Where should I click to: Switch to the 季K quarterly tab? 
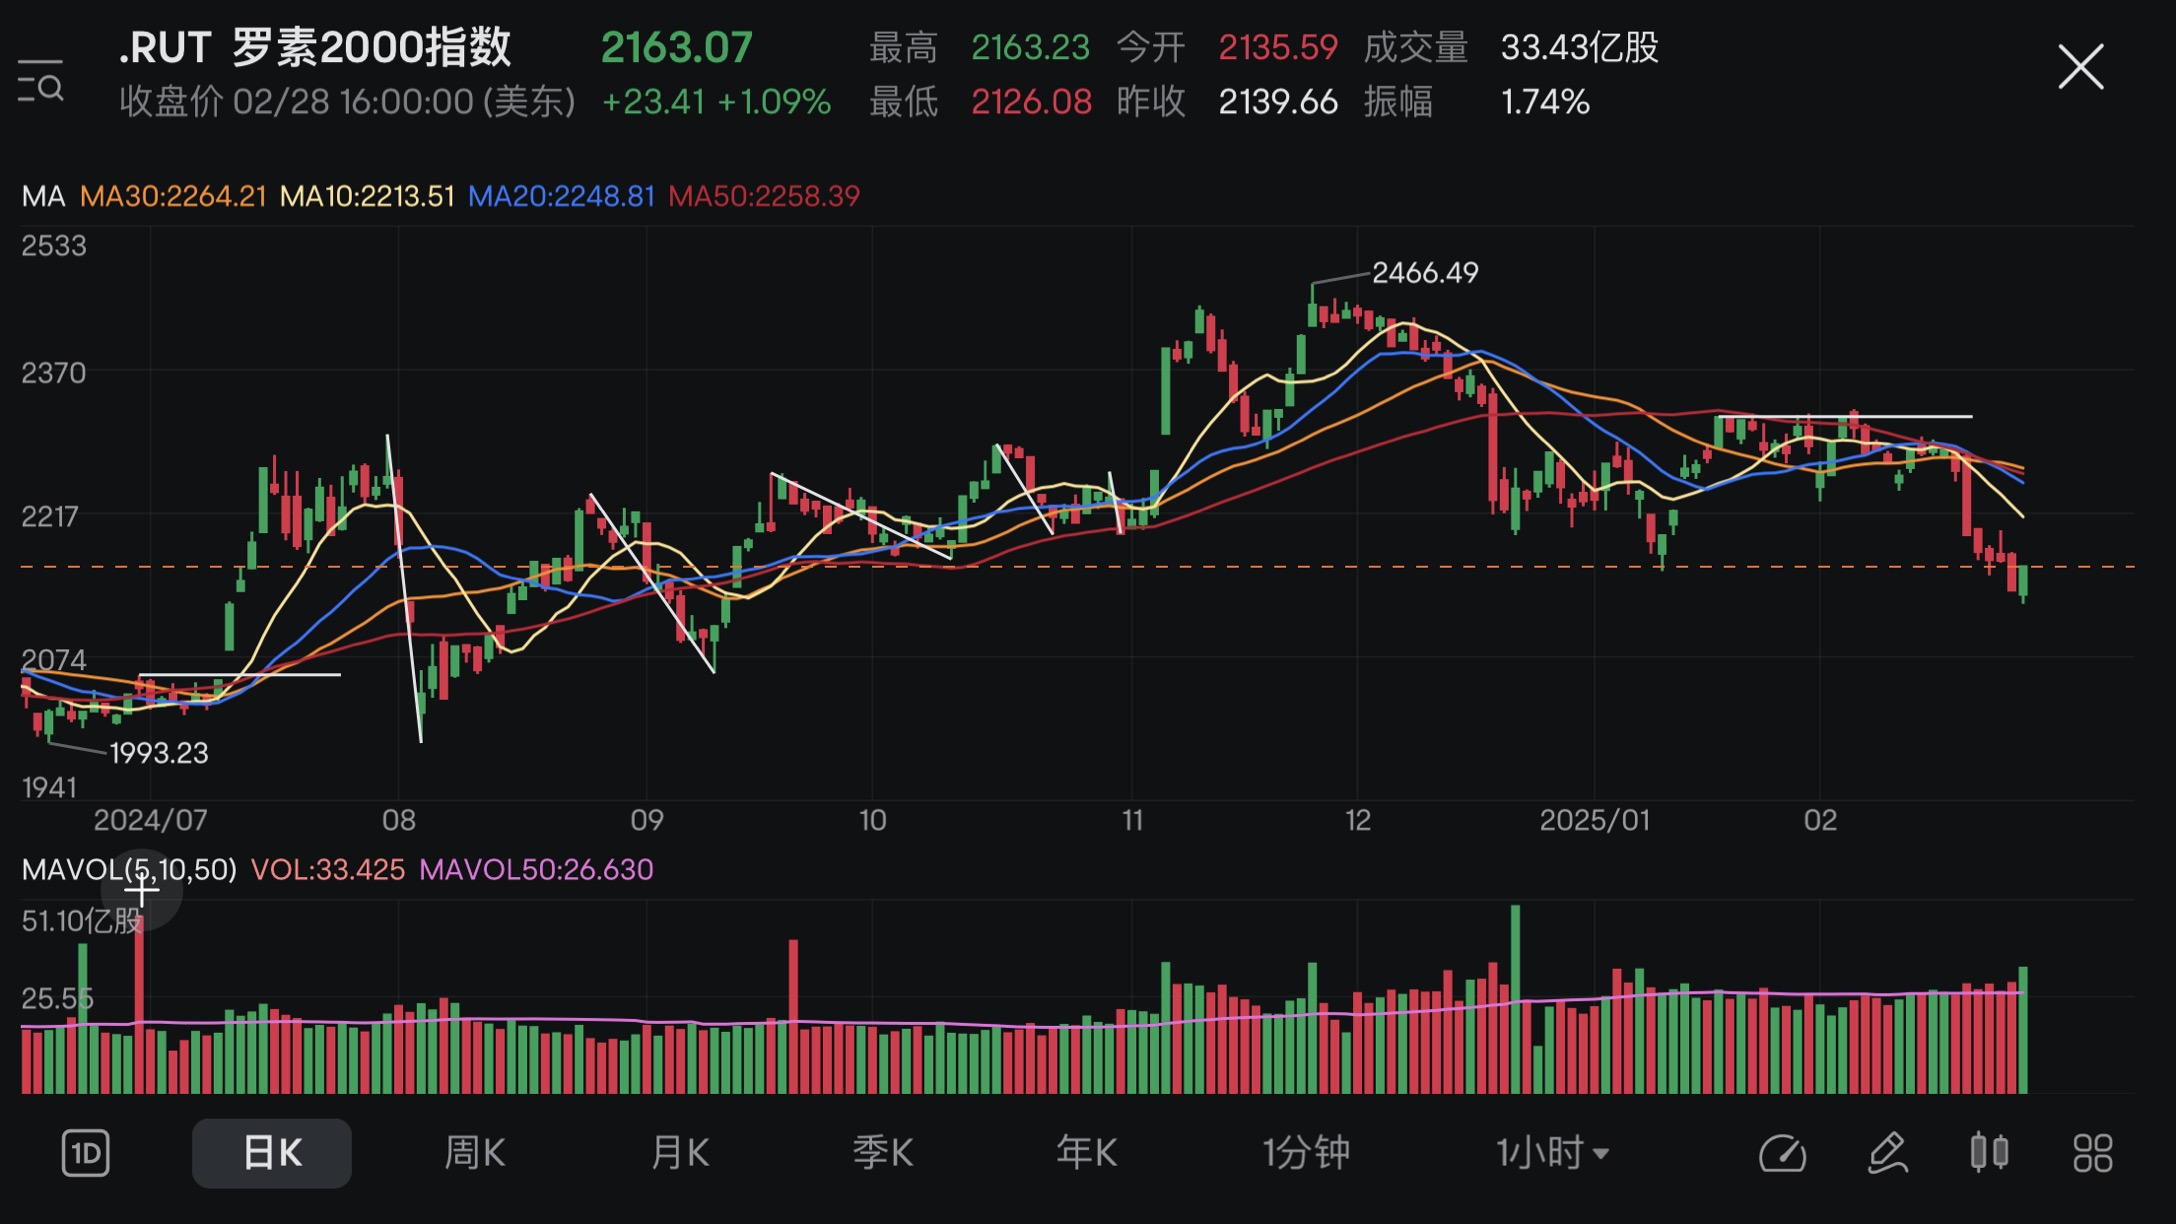tap(883, 1153)
